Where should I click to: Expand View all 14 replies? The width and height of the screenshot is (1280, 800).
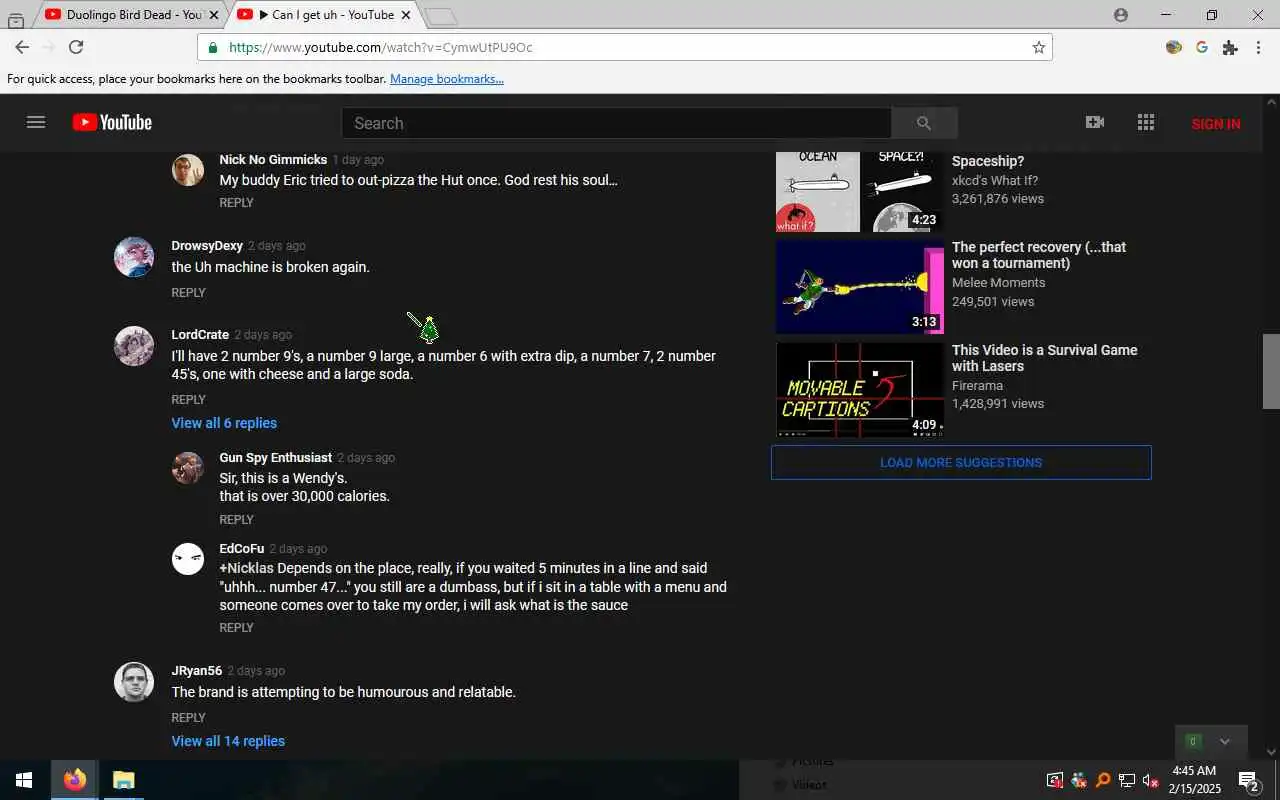coord(228,741)
